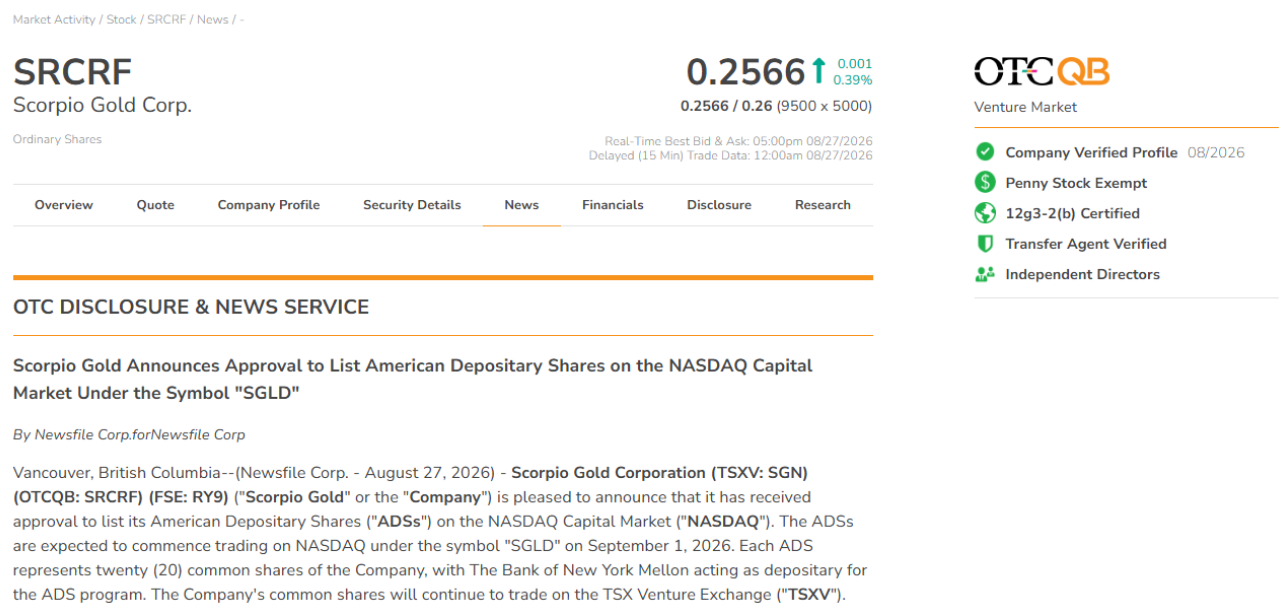Click the Scorpio Gold NASDAQ announcement headline
Image resolution: width=1282 pixels, height=612 pixels.
(x=413, y=379)
